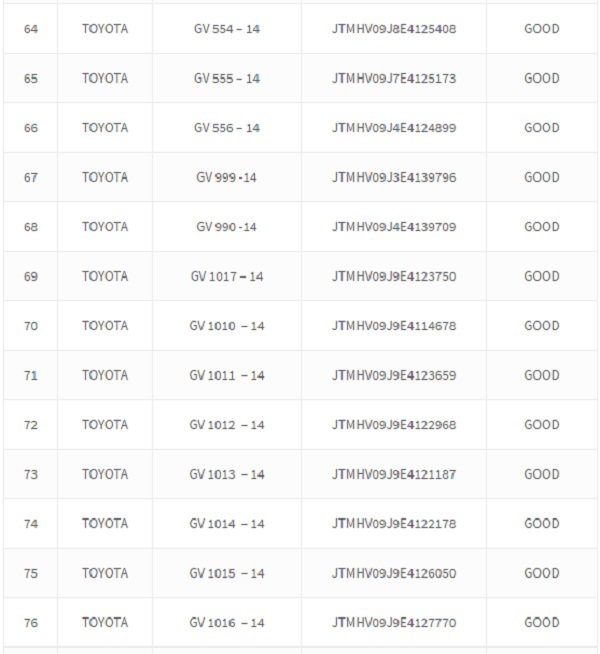The height and width of the screenshot is (654, 600).
Task: Click chassis number JTMHV09J9E4114678
Action: (x=394, y=326)
